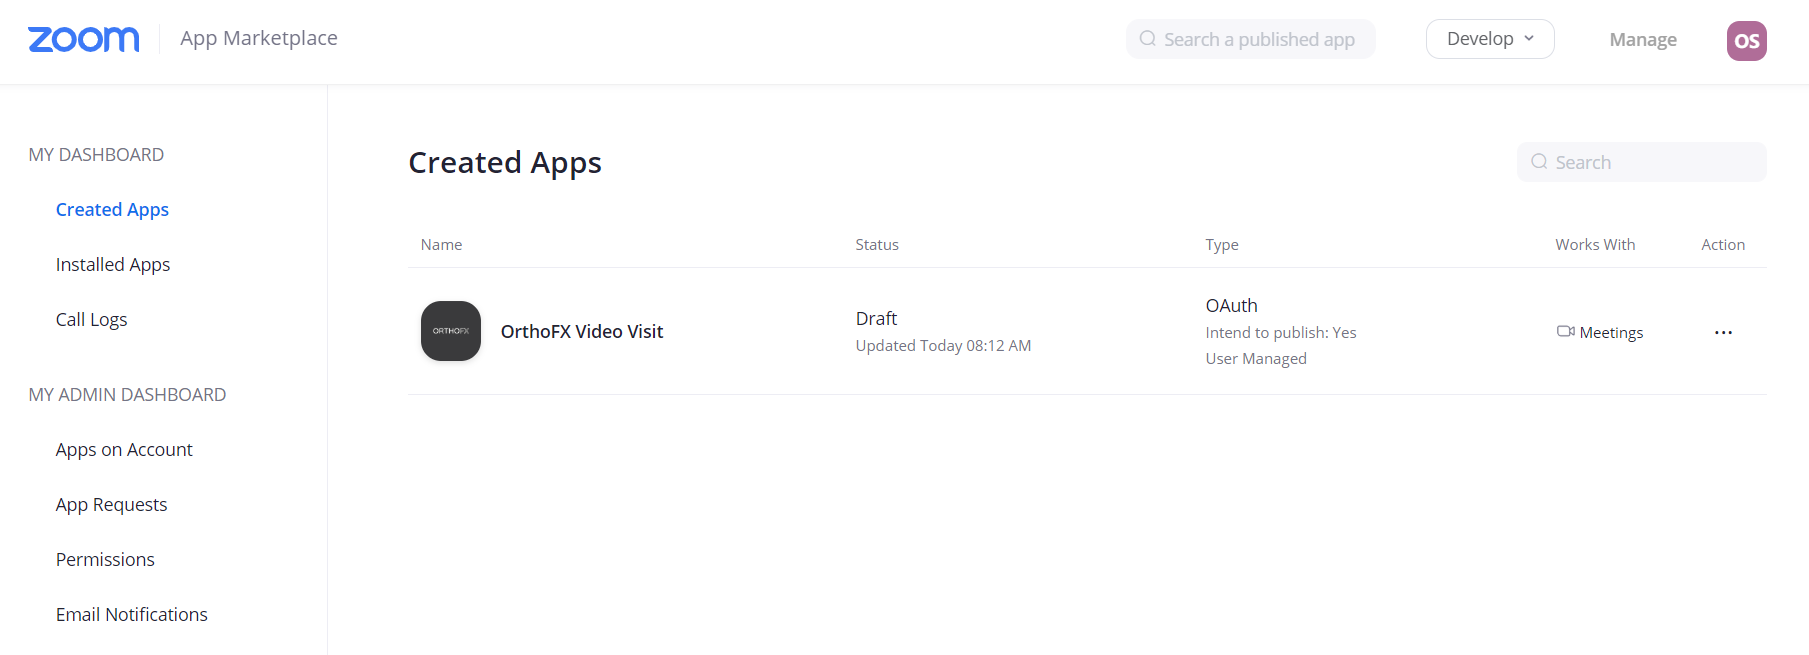Click the Zoom logo

click(84, 39)
